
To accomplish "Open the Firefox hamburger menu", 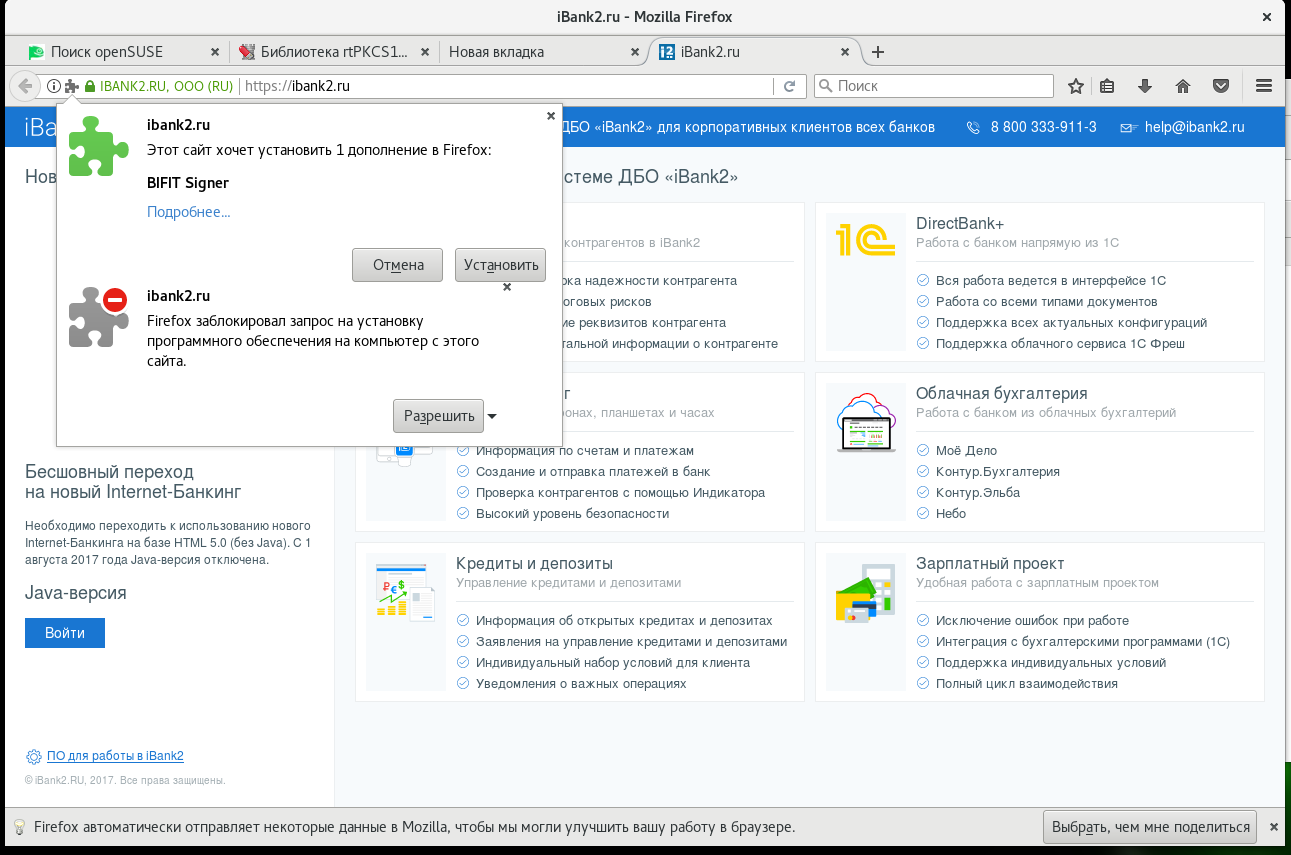I will pyautogui.click(x=1263, y=86).
